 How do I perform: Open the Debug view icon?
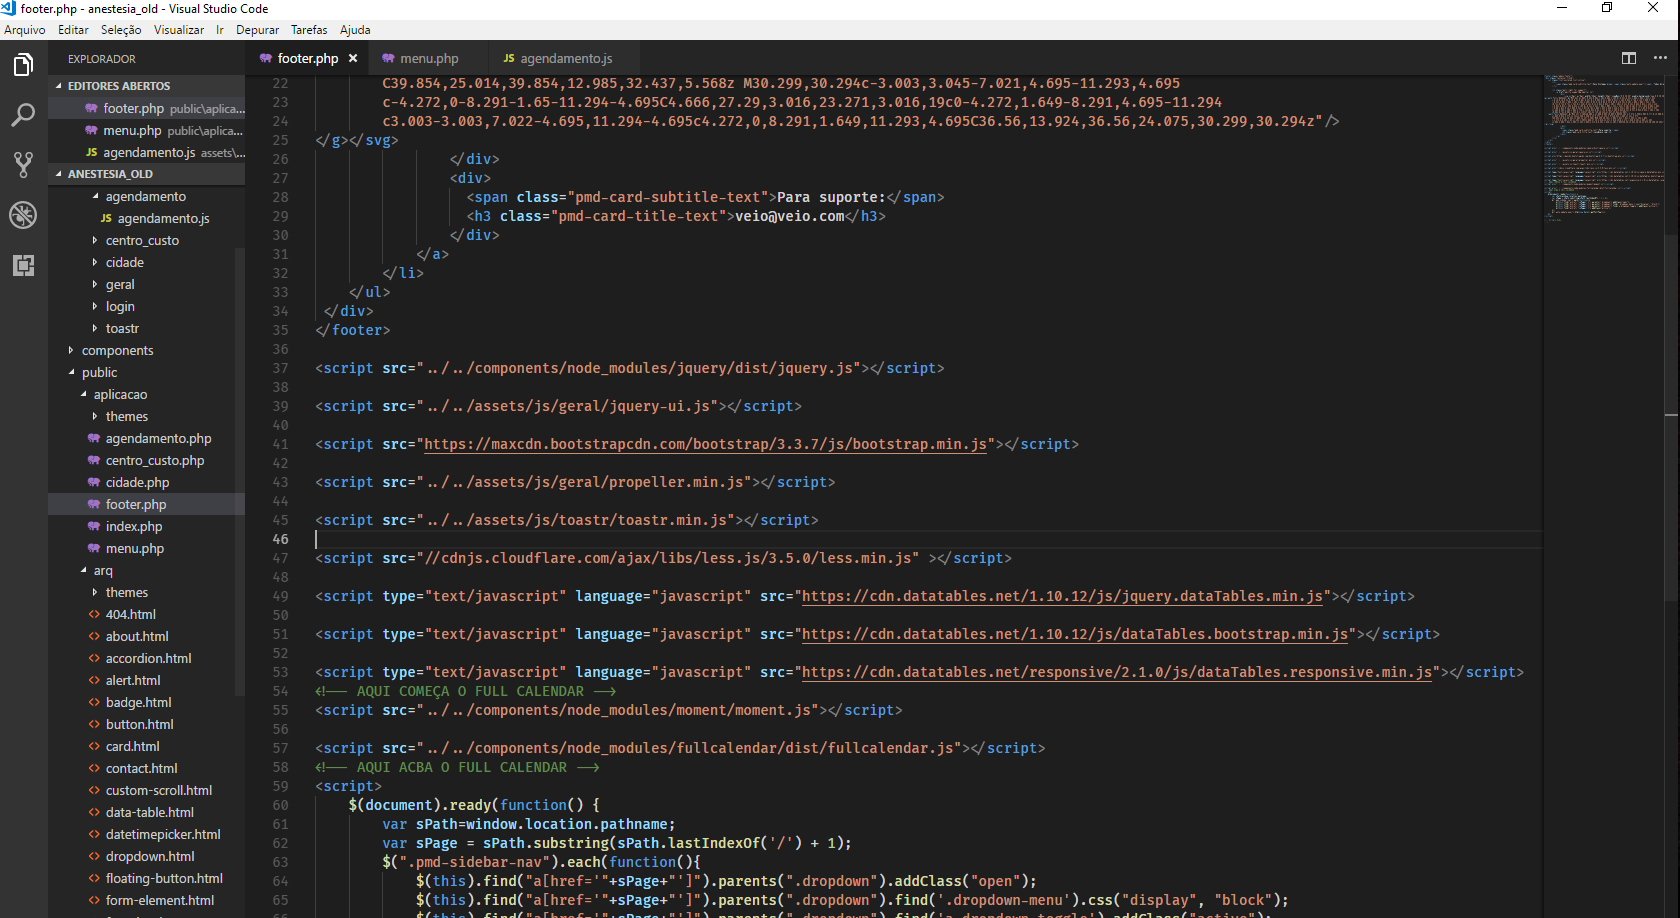[23, 215]
